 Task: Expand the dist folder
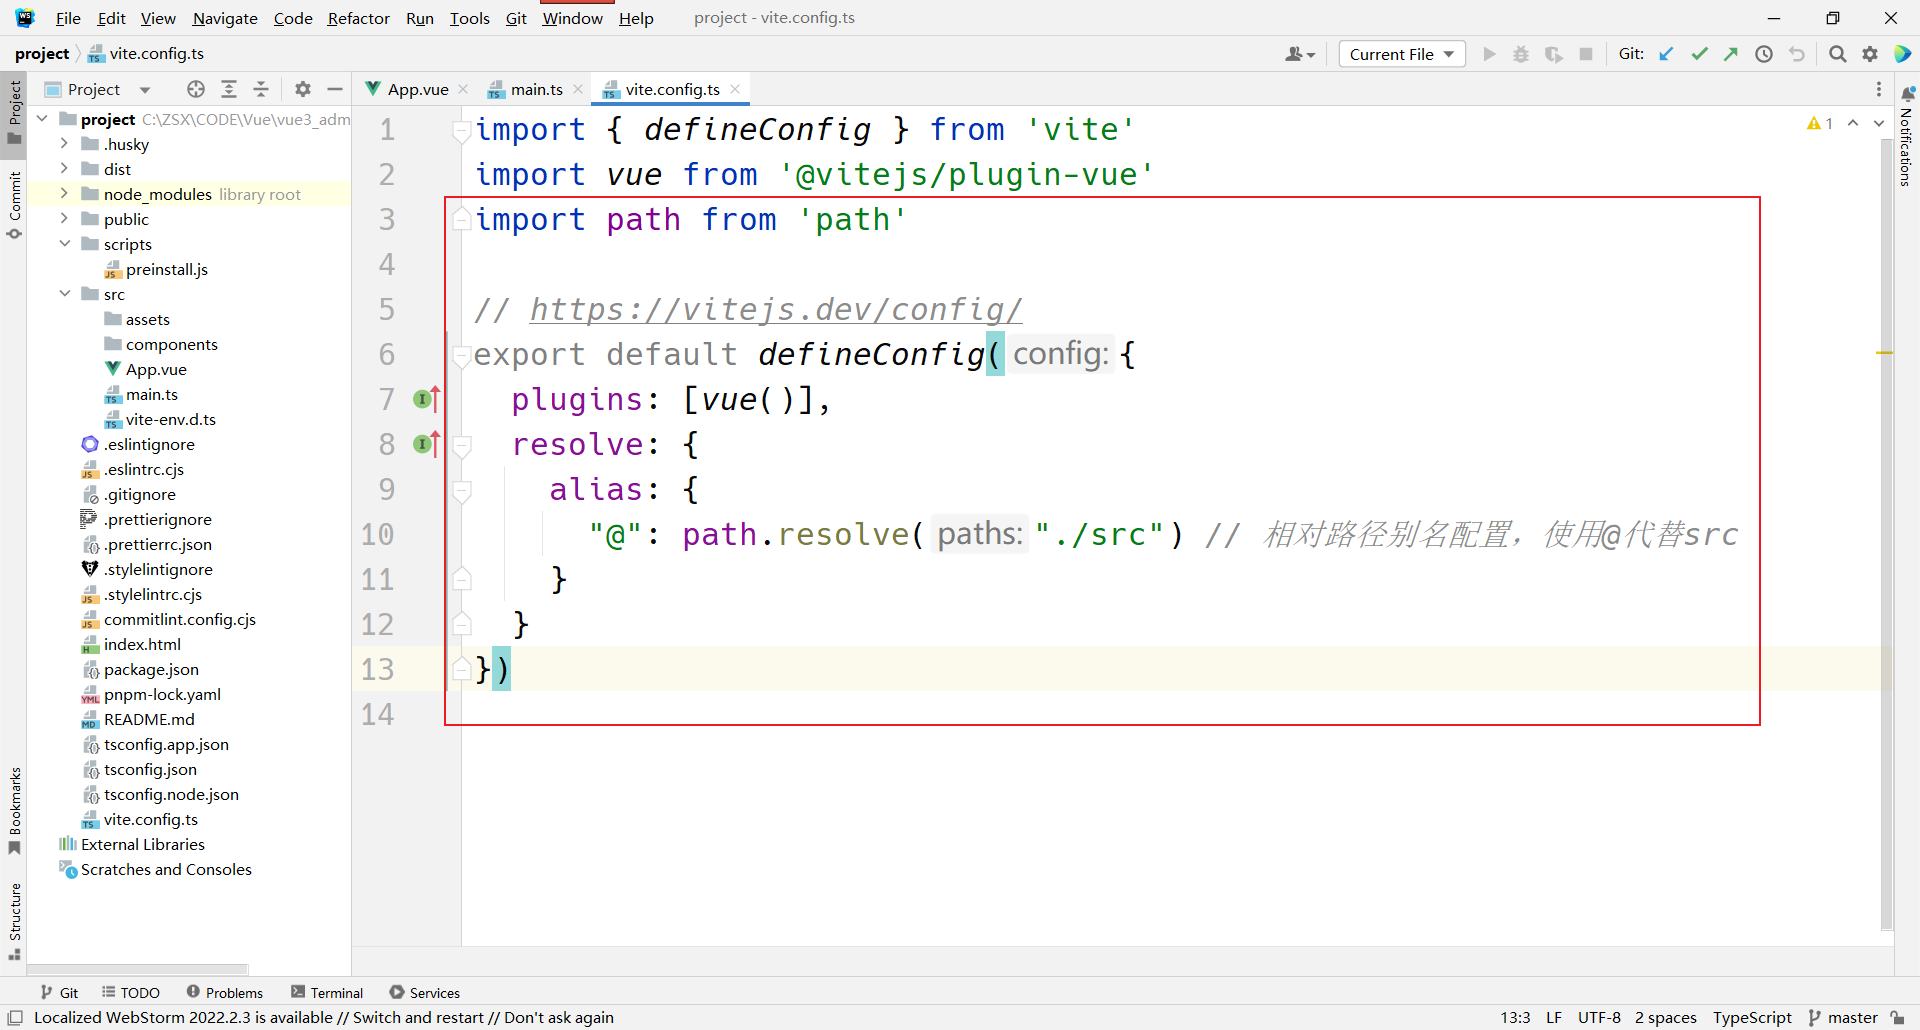click(64, 169)
